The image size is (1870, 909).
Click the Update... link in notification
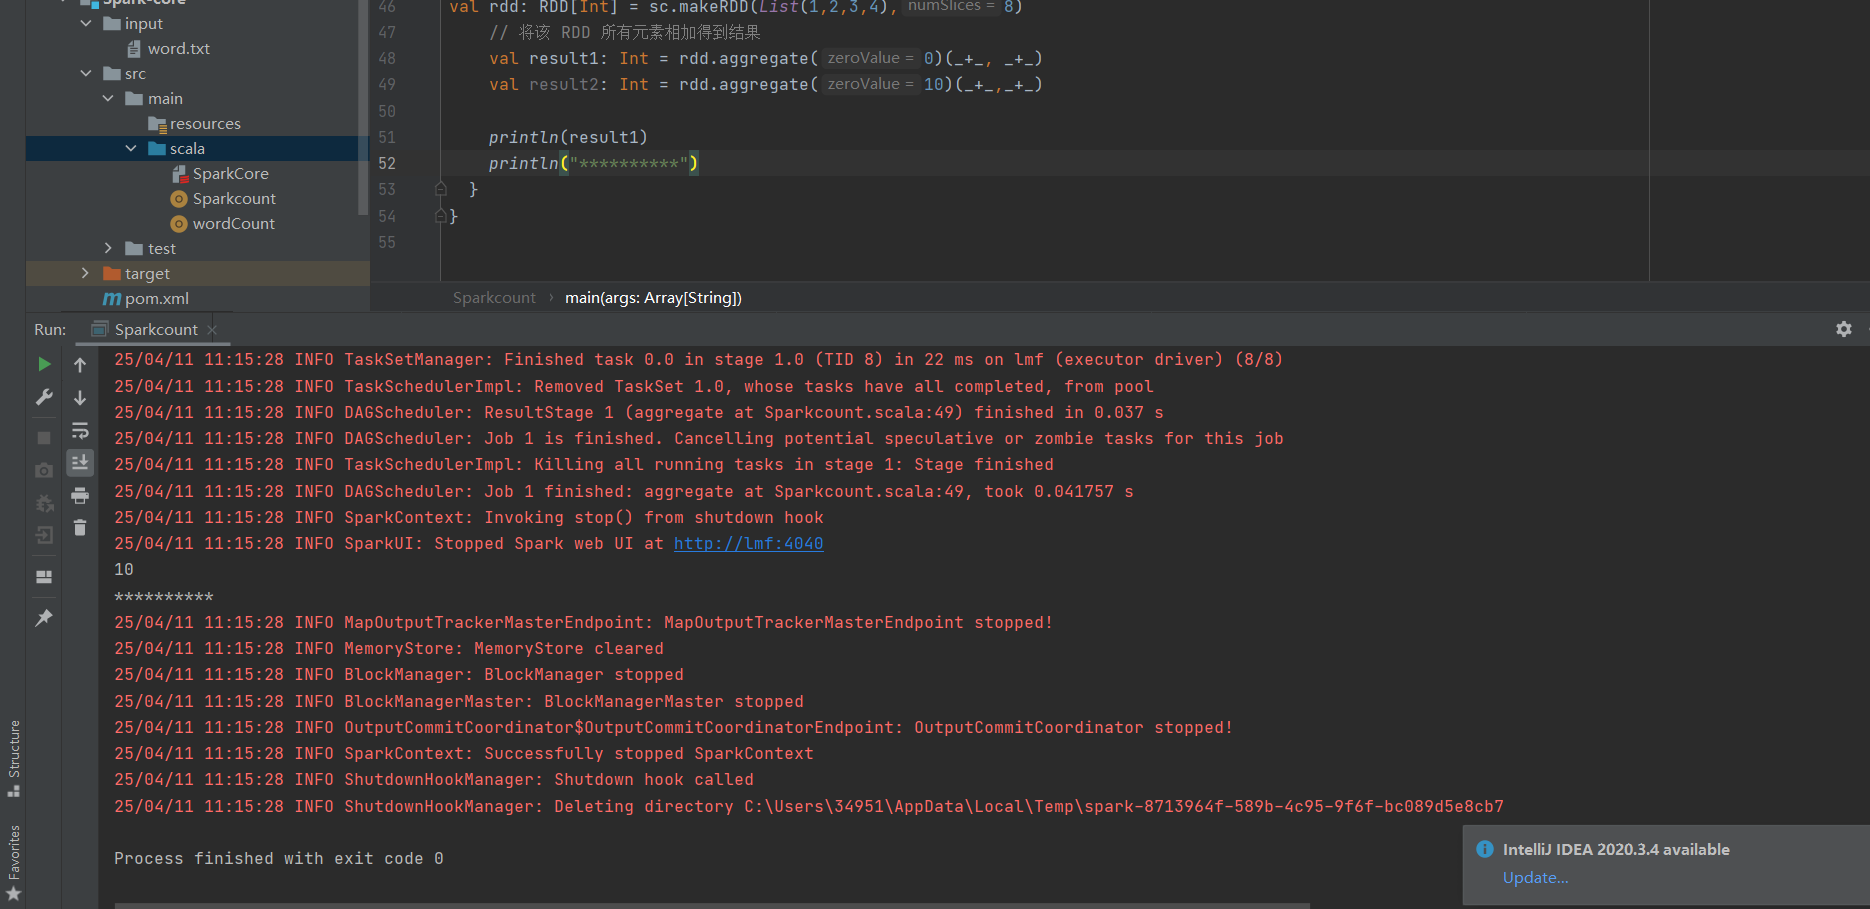click(x=1535, y=877)
